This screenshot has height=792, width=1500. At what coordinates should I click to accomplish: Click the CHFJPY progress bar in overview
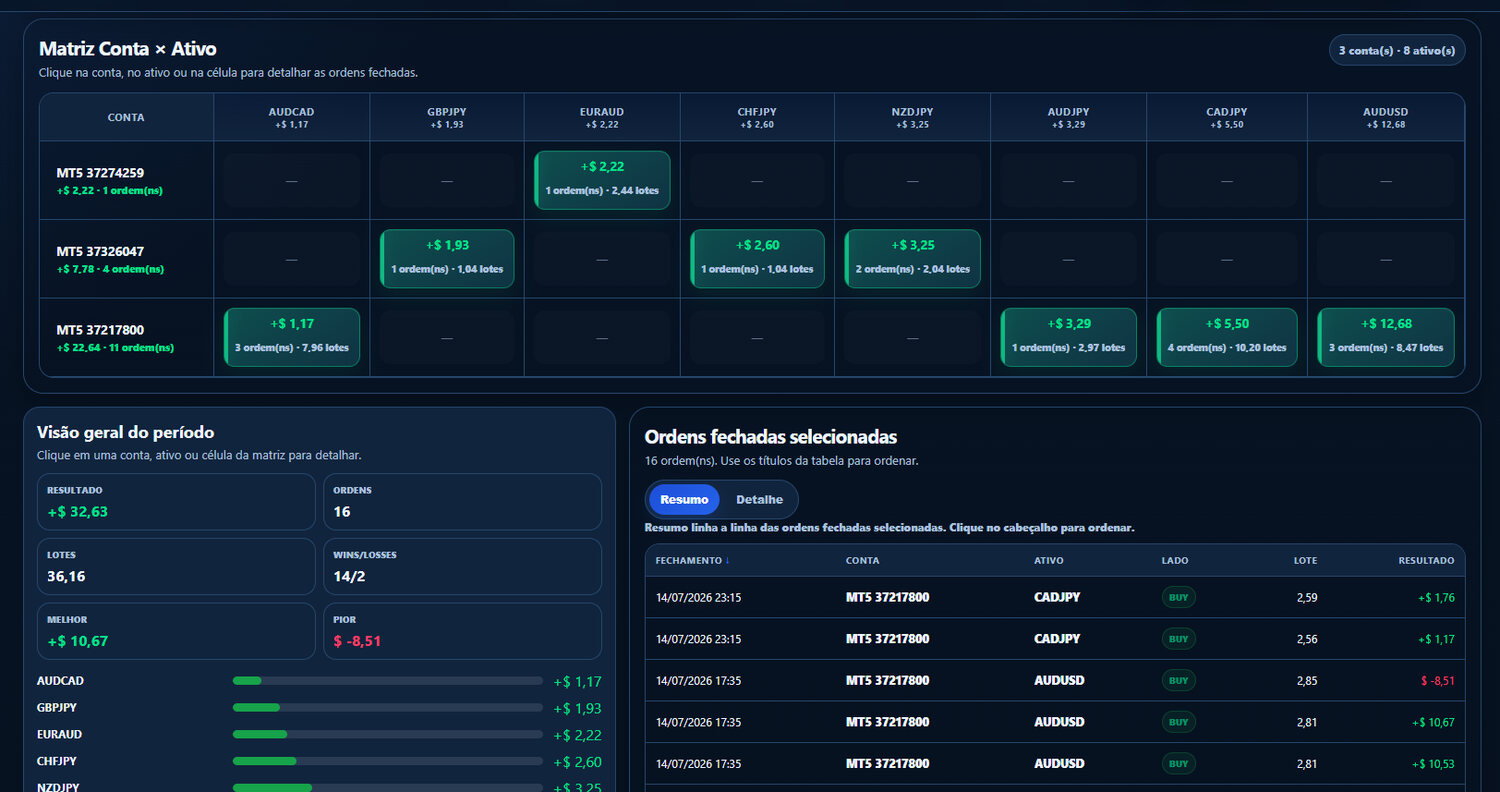pos(388,761)
